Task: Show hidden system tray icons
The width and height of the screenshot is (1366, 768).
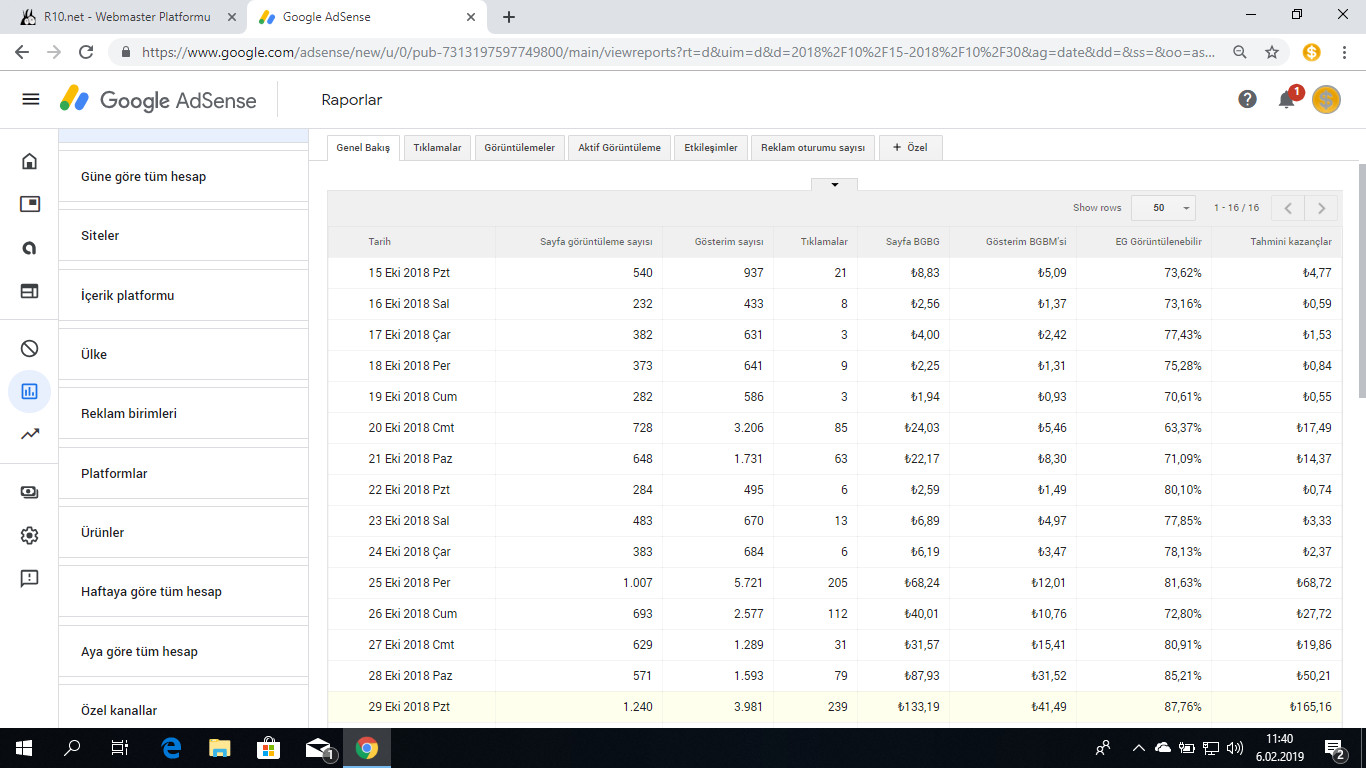Action: point(1138,747)
